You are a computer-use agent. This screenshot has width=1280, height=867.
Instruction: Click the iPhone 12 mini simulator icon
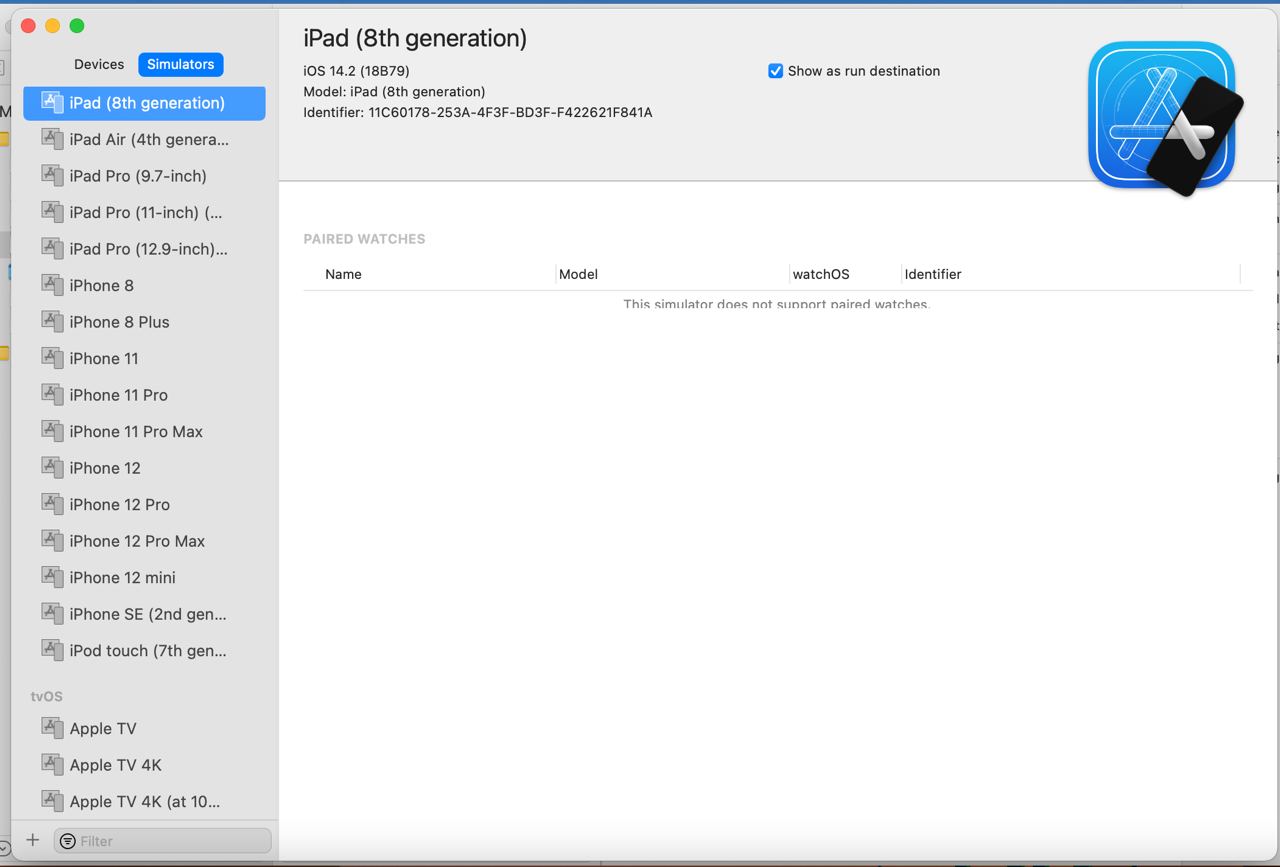(52, 576)
